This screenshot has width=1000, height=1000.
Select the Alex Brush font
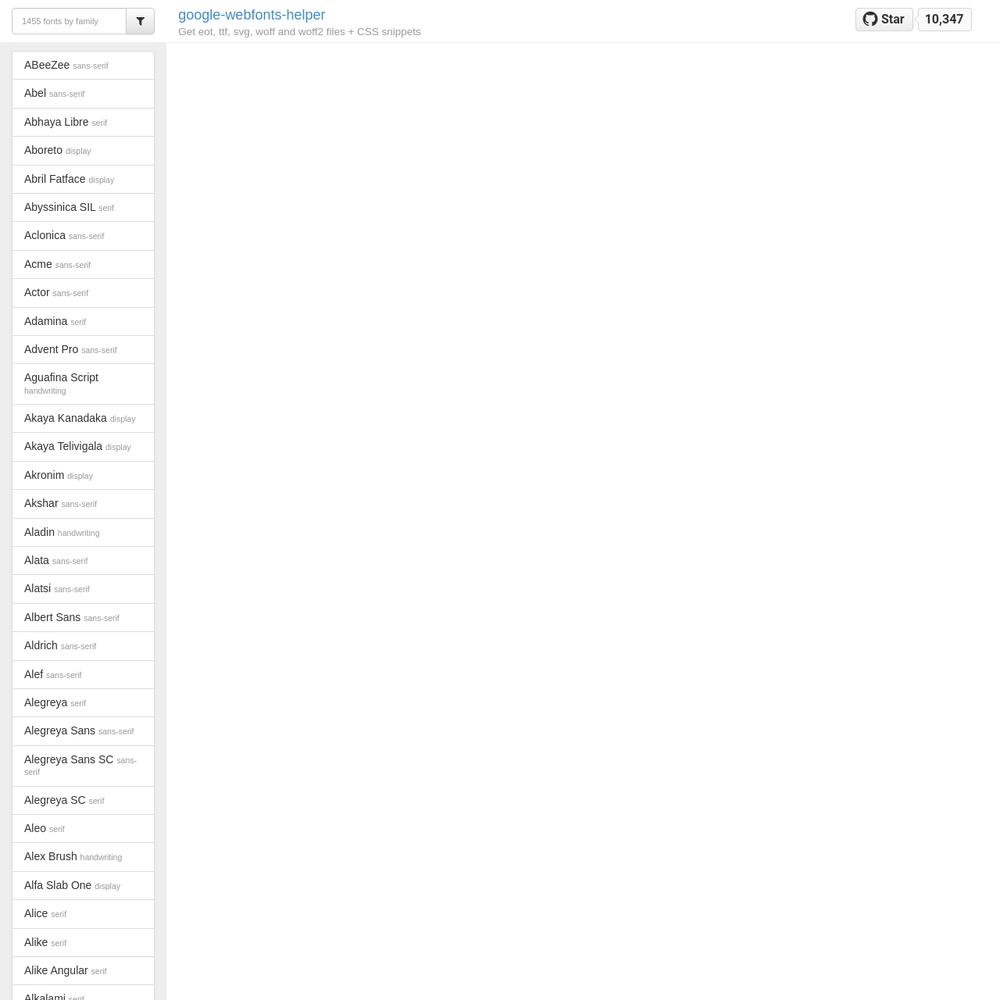pos(83,857)
